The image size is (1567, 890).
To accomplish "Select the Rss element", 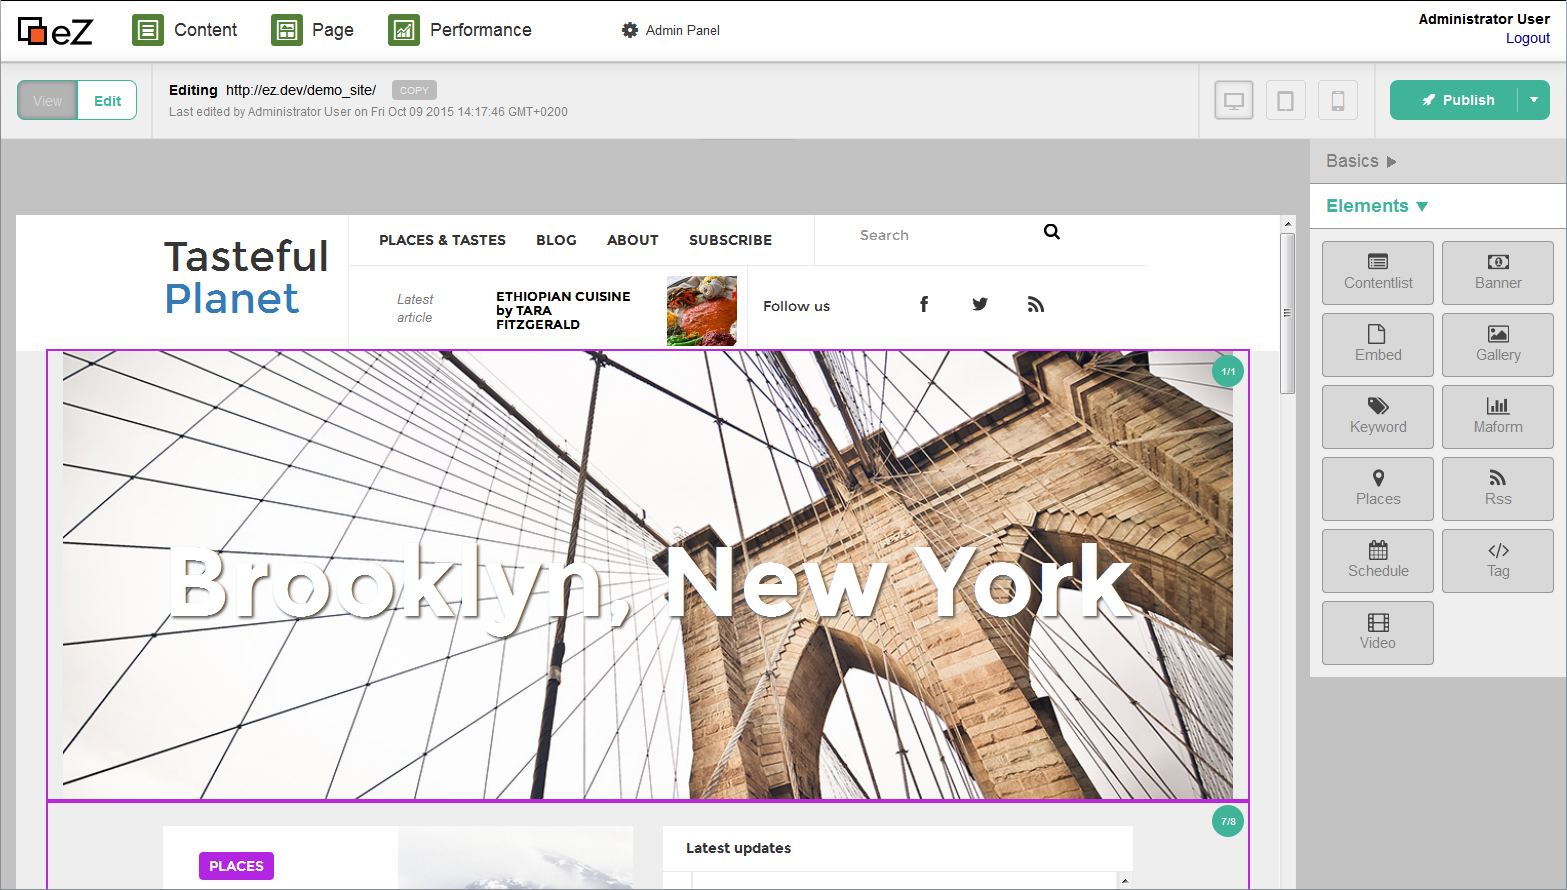I will tap(1498, 489).
